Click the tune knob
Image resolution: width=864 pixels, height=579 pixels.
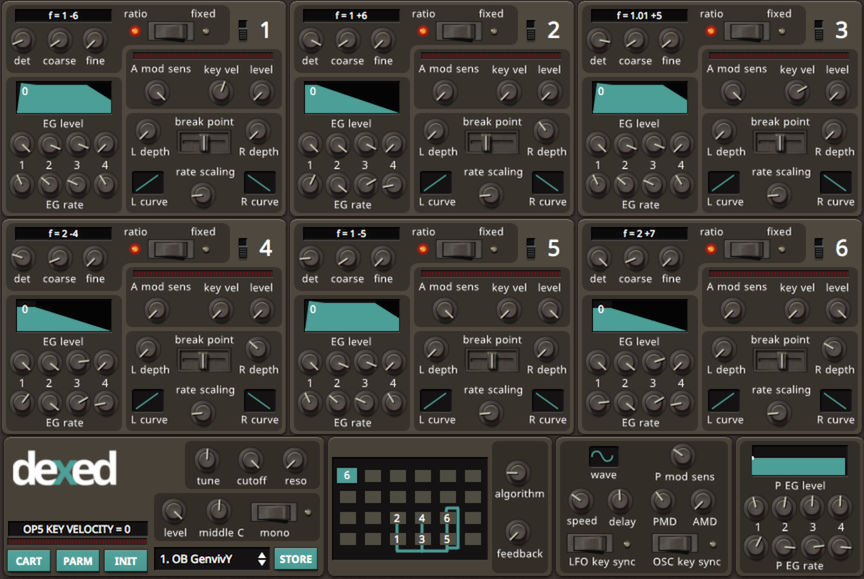point(207,460)
